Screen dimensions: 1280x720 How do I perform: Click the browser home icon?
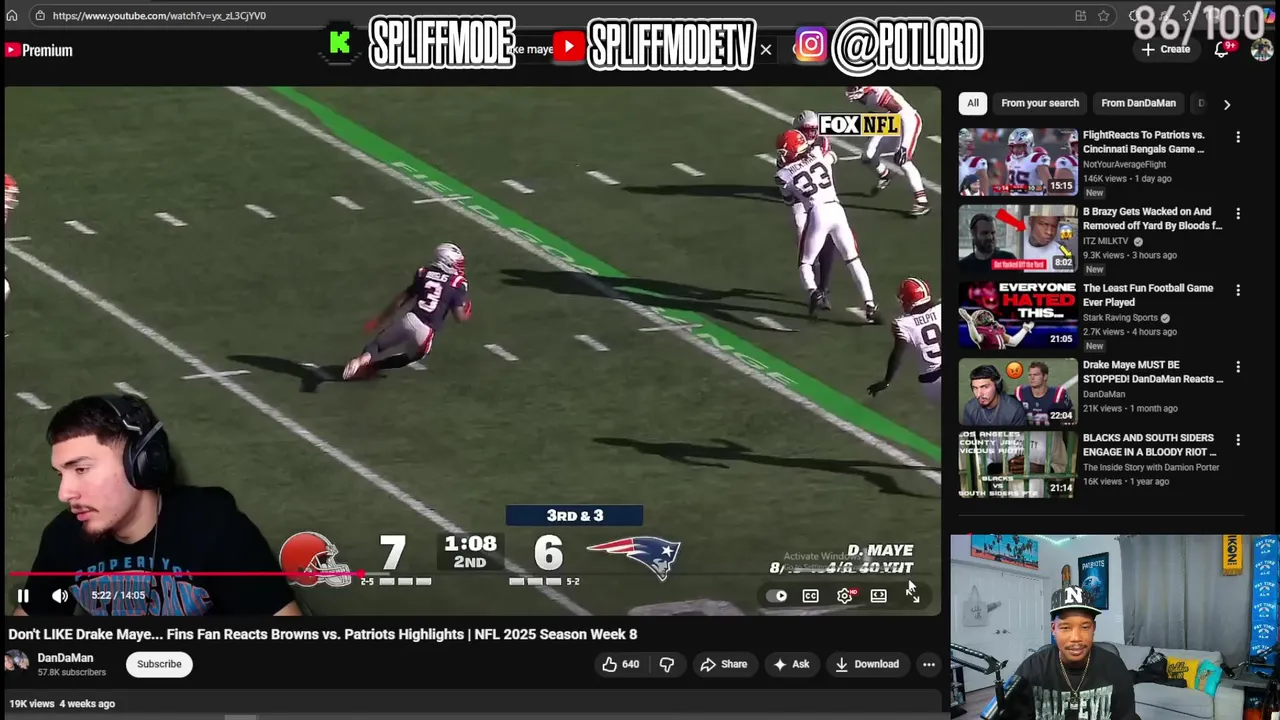point(12,16)
